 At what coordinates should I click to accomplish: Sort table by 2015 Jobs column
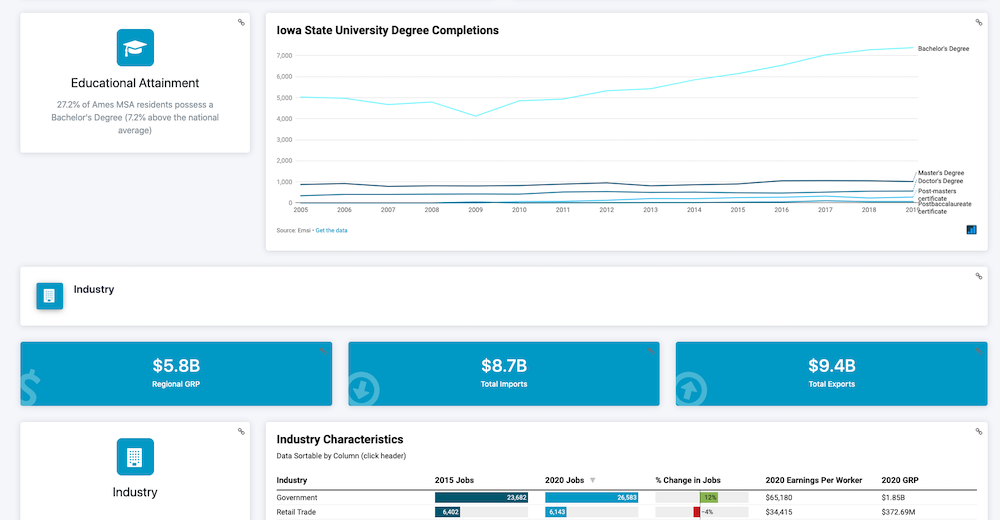454,480
